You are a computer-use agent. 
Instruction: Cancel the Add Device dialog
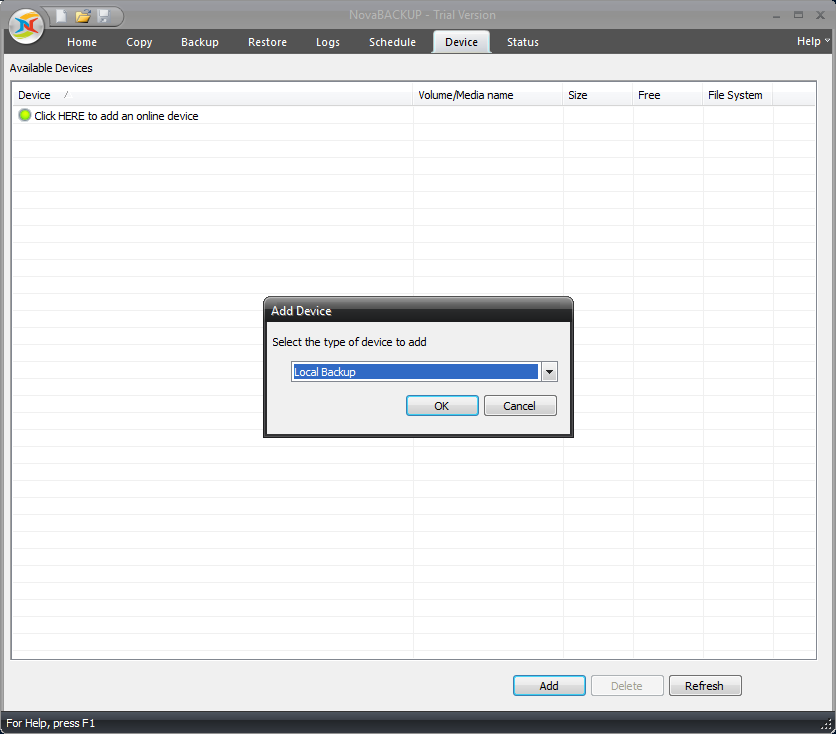click(x=520, y=405)
